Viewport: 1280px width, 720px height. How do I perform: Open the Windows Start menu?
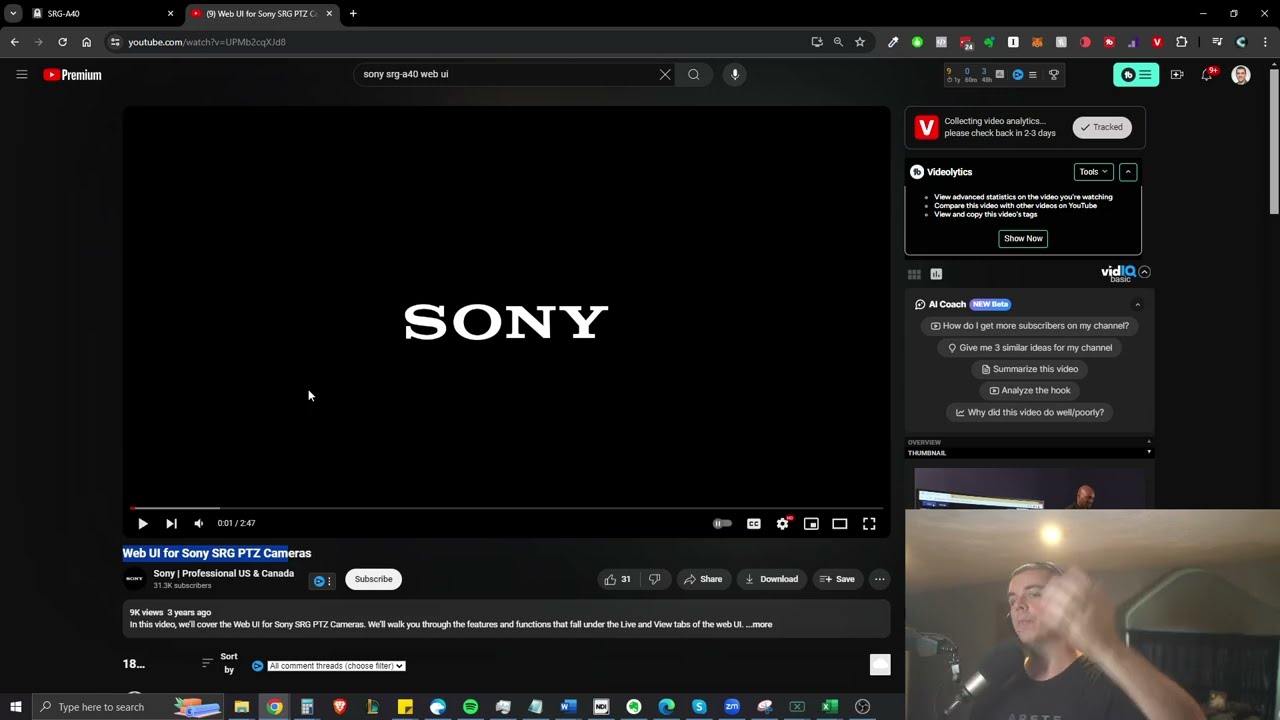[16, 707]
